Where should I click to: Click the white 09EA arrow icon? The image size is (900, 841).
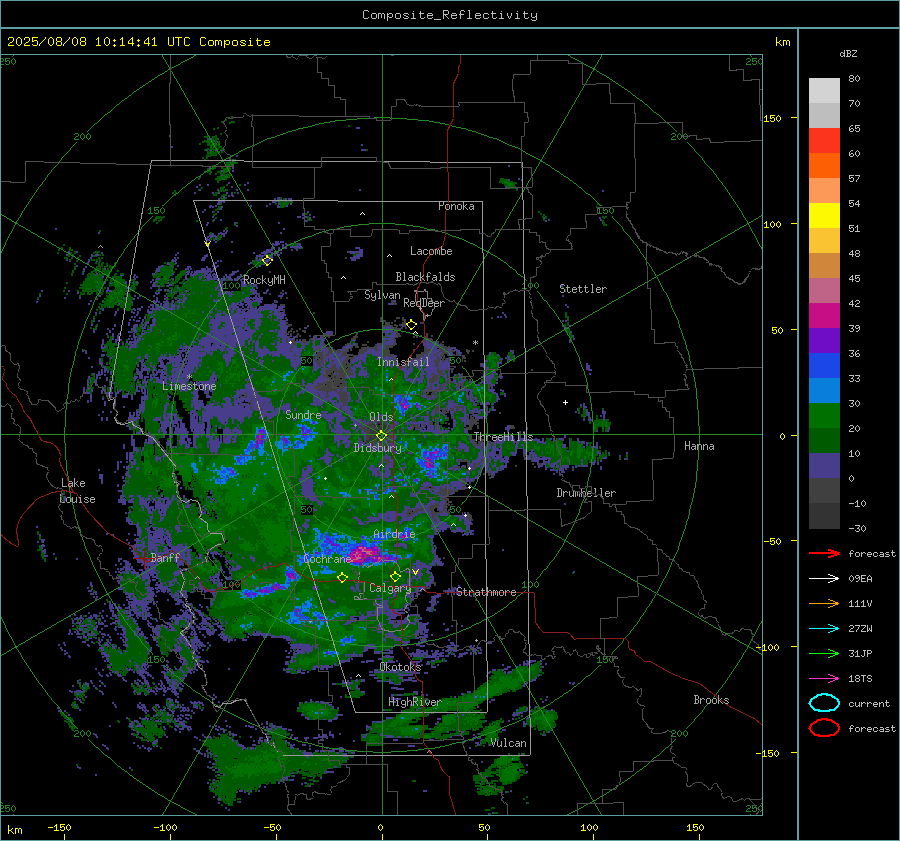point(824,579)
